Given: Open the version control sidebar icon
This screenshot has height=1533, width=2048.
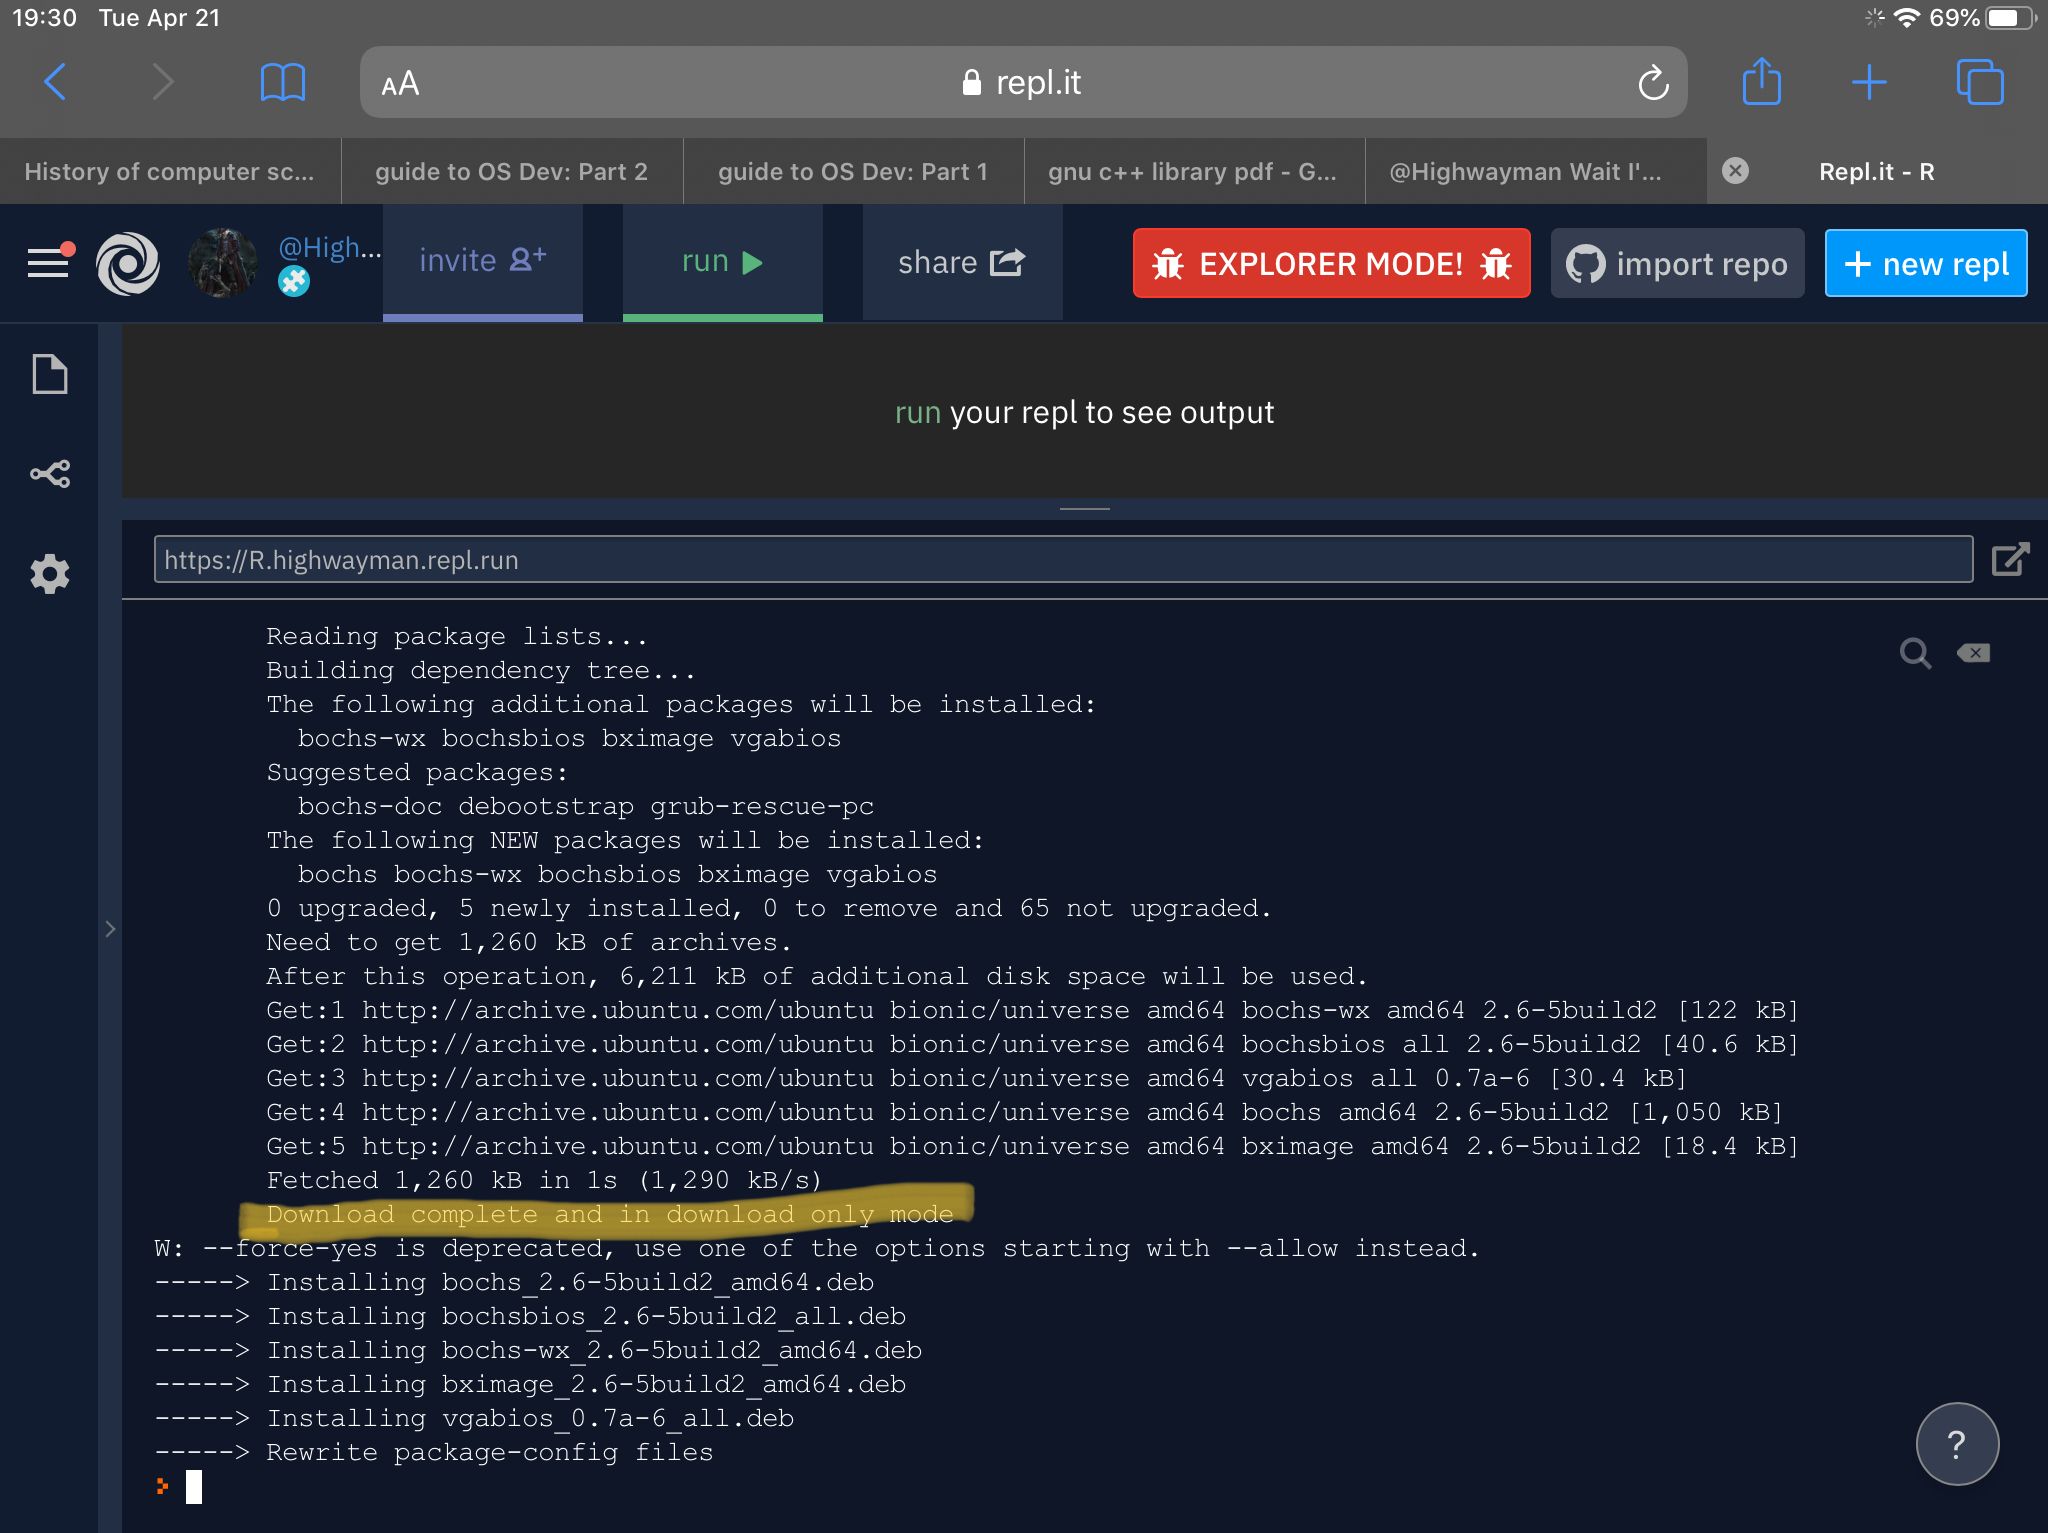Looking at the screenshot, I should [x=50, y=473].
